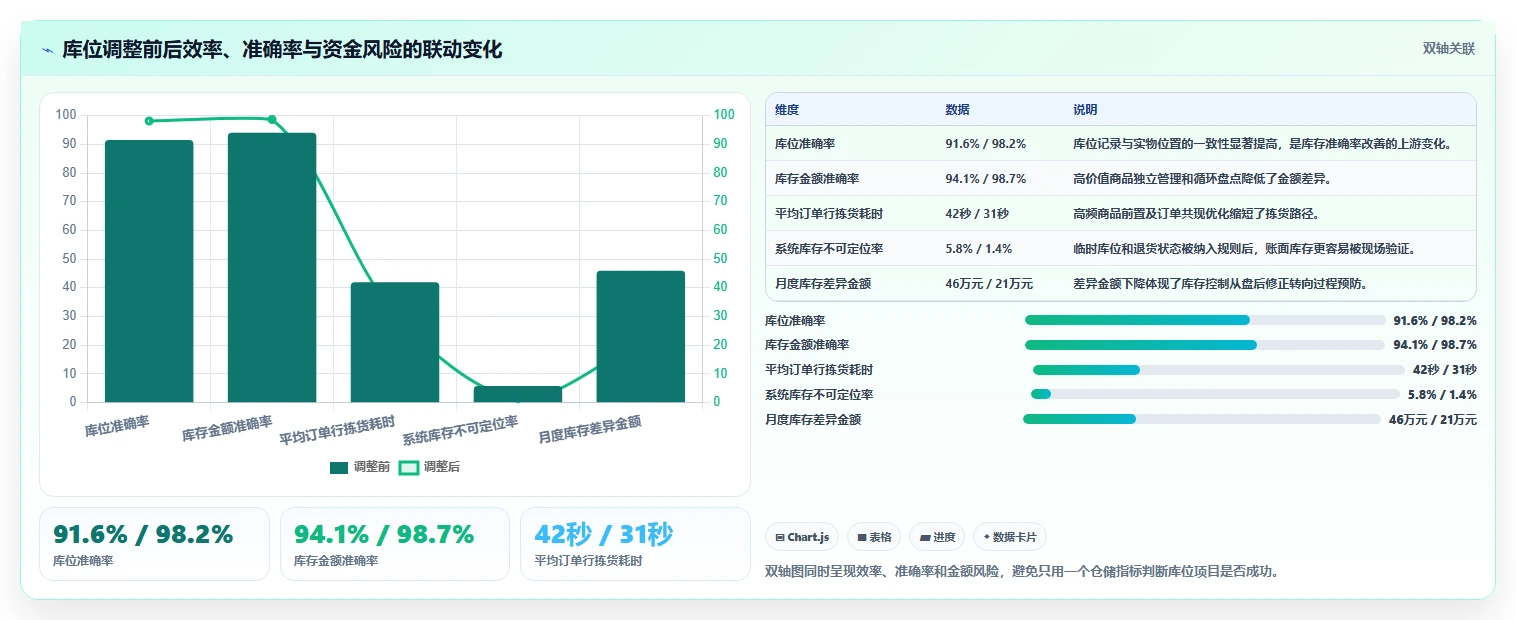
Task: Click the footer note starting 双轴图同时呈现
Action: click(x=1022, y=572)
